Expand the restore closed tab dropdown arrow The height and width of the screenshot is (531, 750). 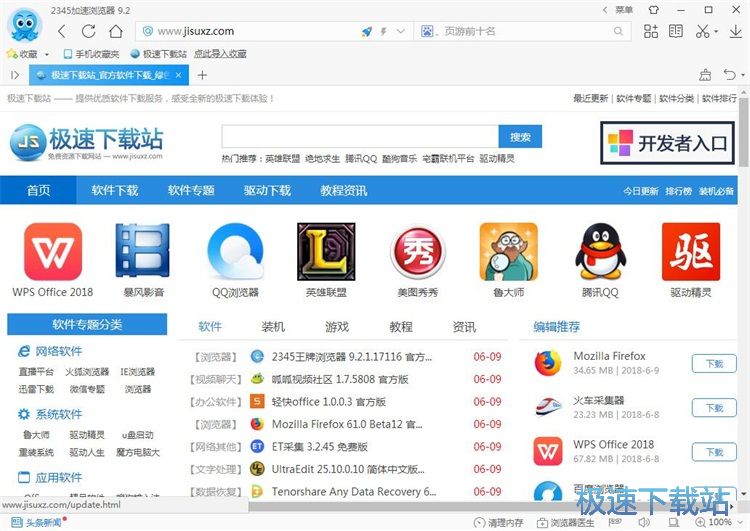pyautogui.click(x=743, y=75)
